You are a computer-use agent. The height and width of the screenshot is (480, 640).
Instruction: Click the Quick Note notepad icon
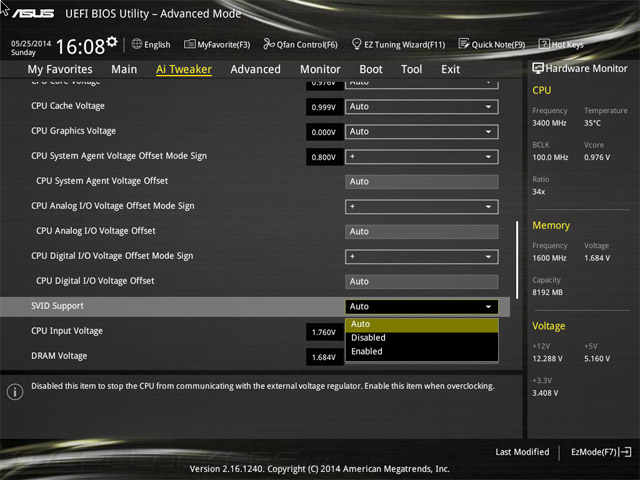[x=464, y=44]
